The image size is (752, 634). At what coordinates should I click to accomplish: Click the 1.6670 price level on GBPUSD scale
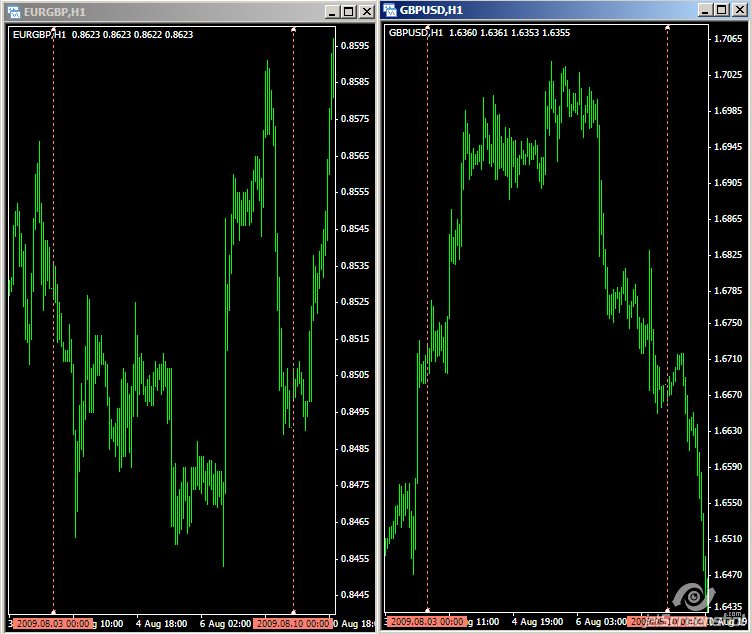728,395
